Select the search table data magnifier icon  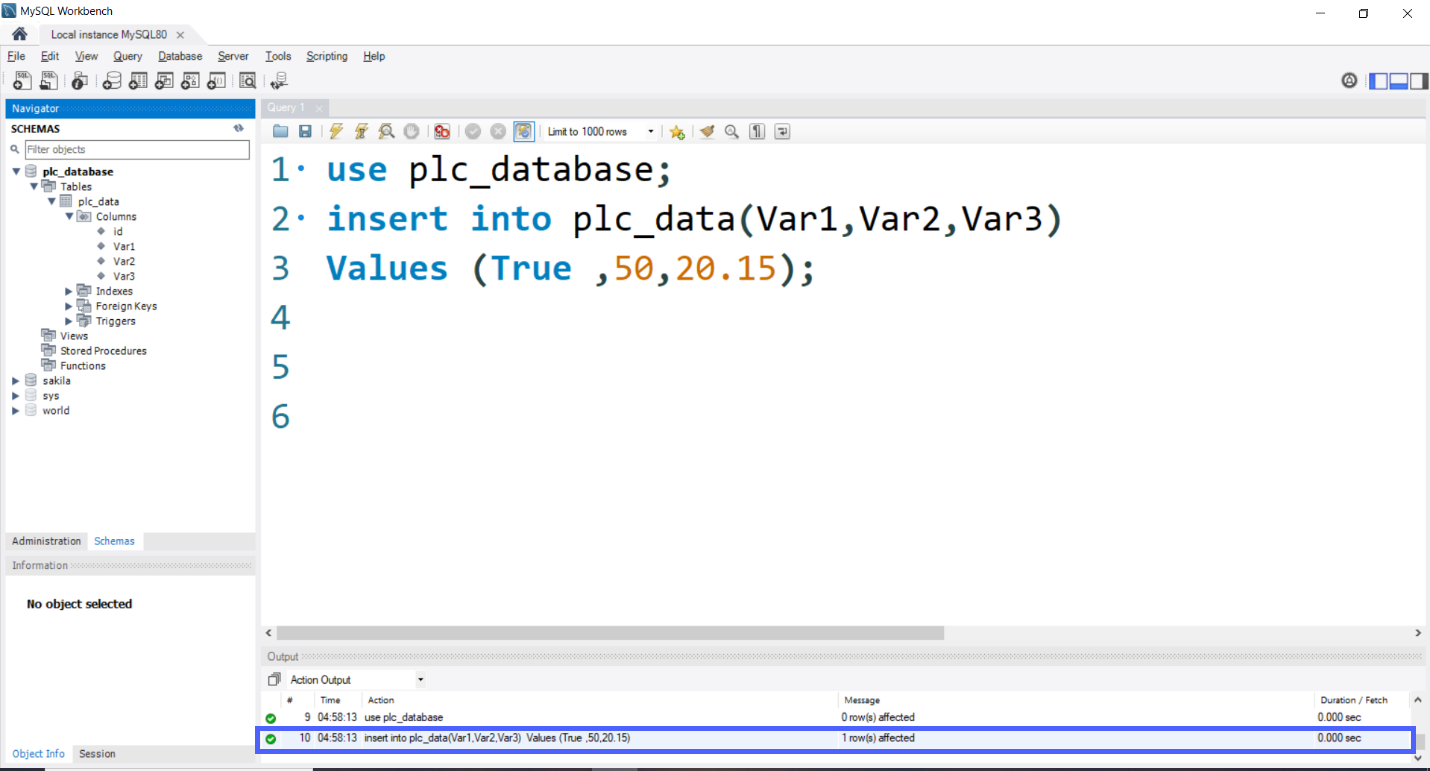(x=247, y=80)
